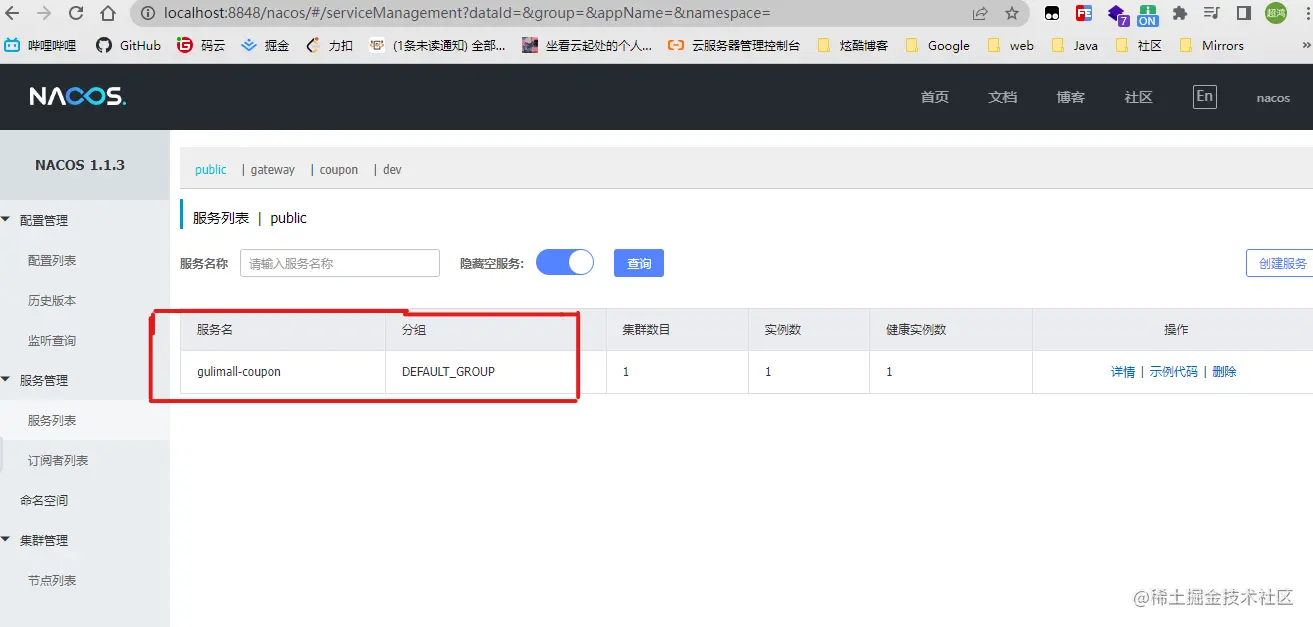Click the purple extension icon with badge 7
The image size is (1313, 627).
pos(1117,15)
